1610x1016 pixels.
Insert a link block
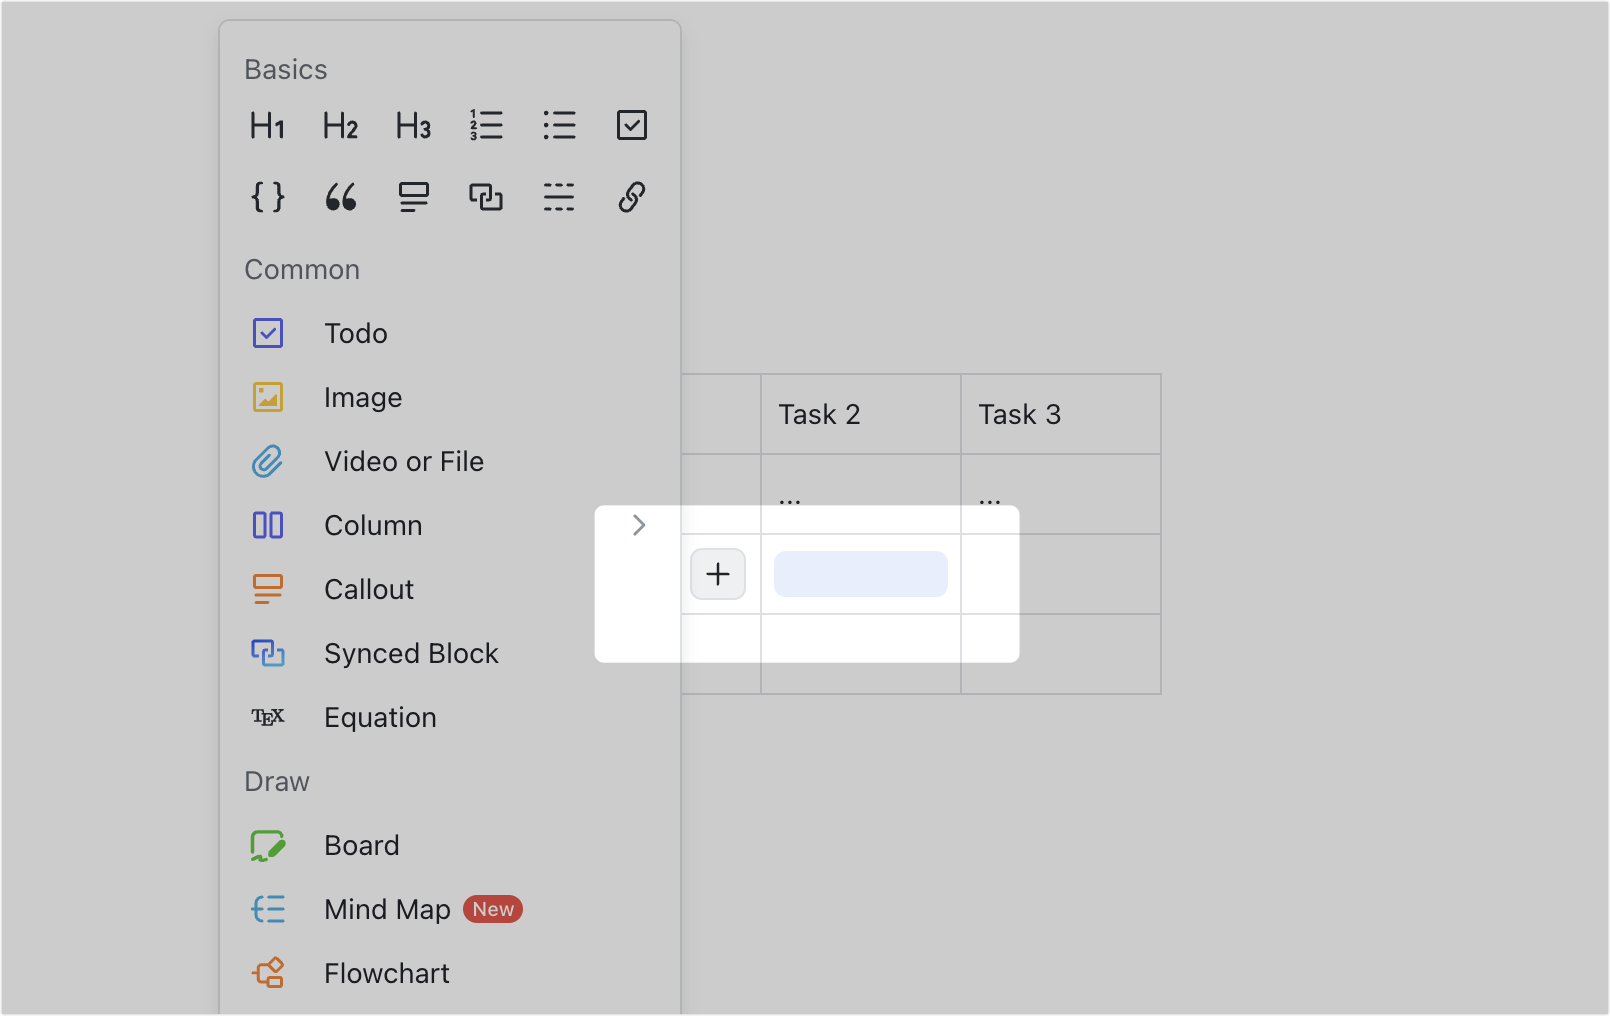[632, 197]
